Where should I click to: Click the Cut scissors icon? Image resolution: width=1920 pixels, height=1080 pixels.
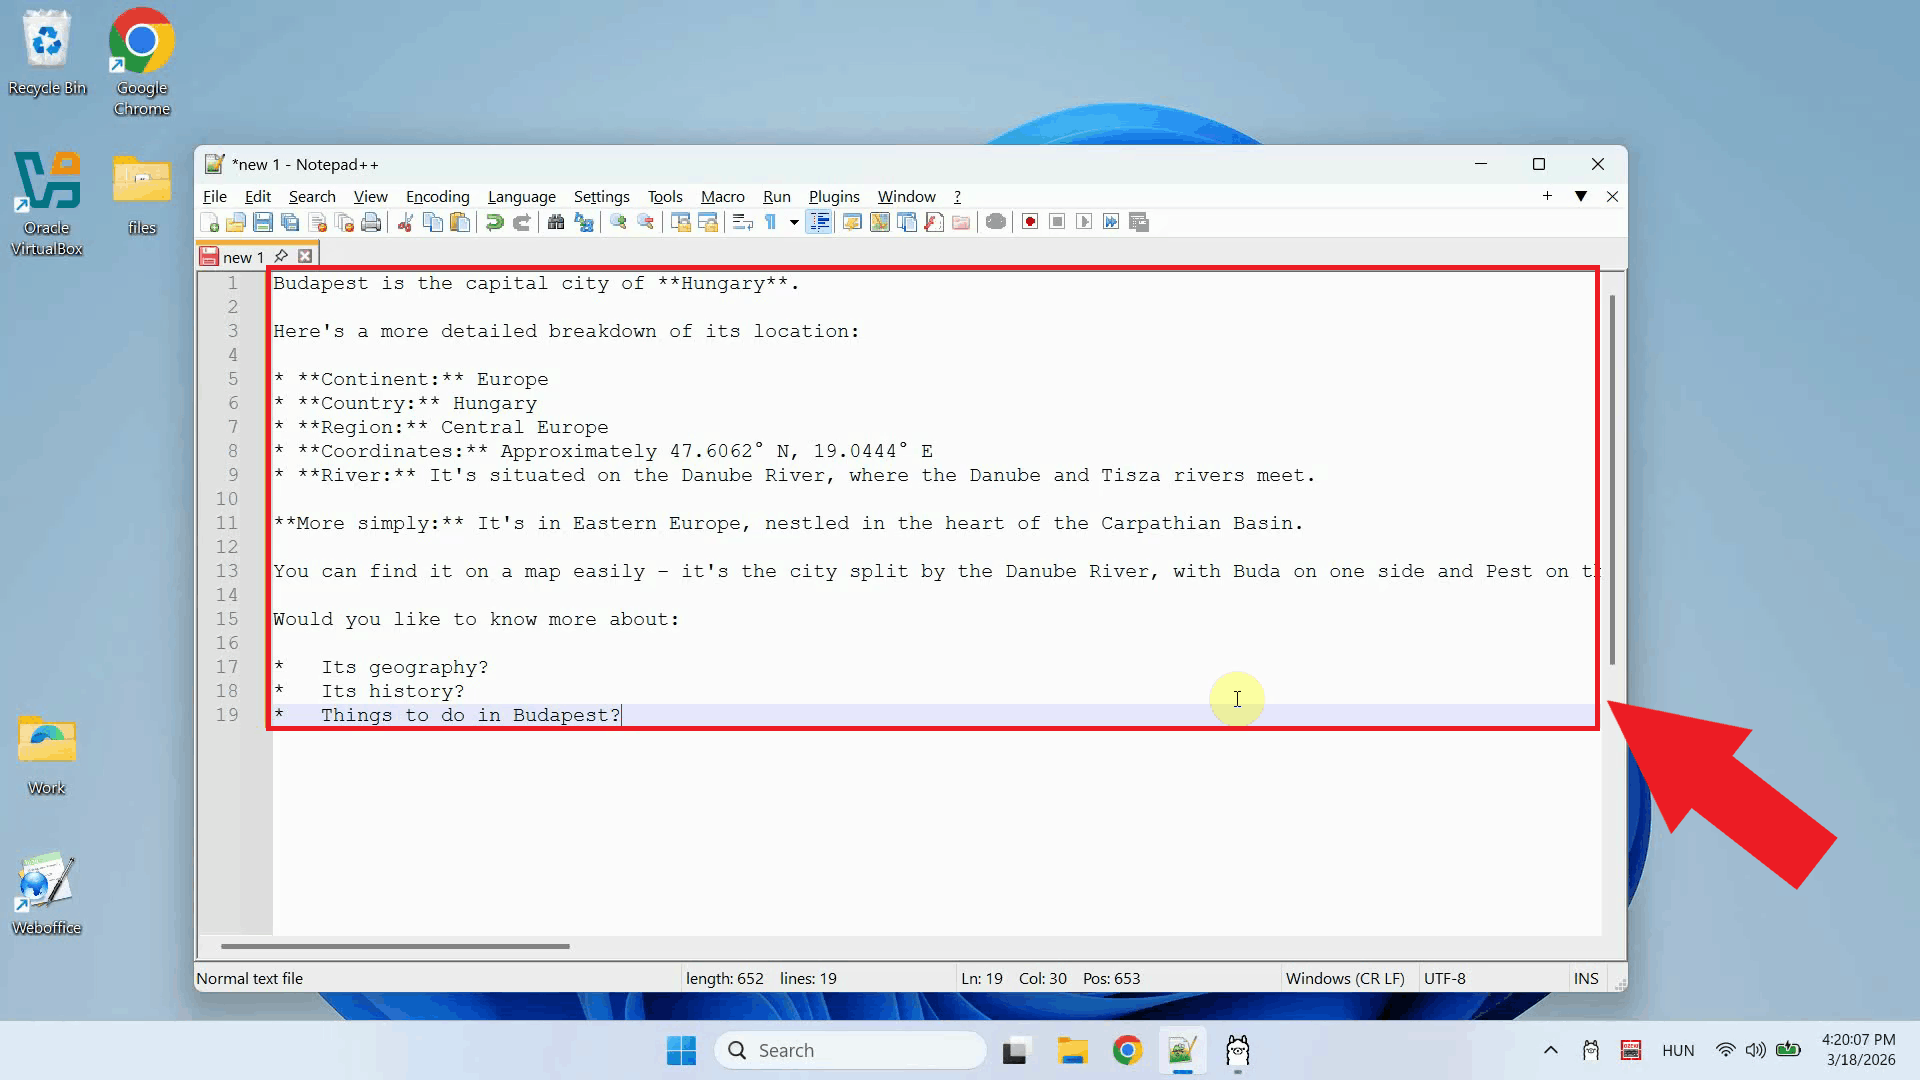405,222
